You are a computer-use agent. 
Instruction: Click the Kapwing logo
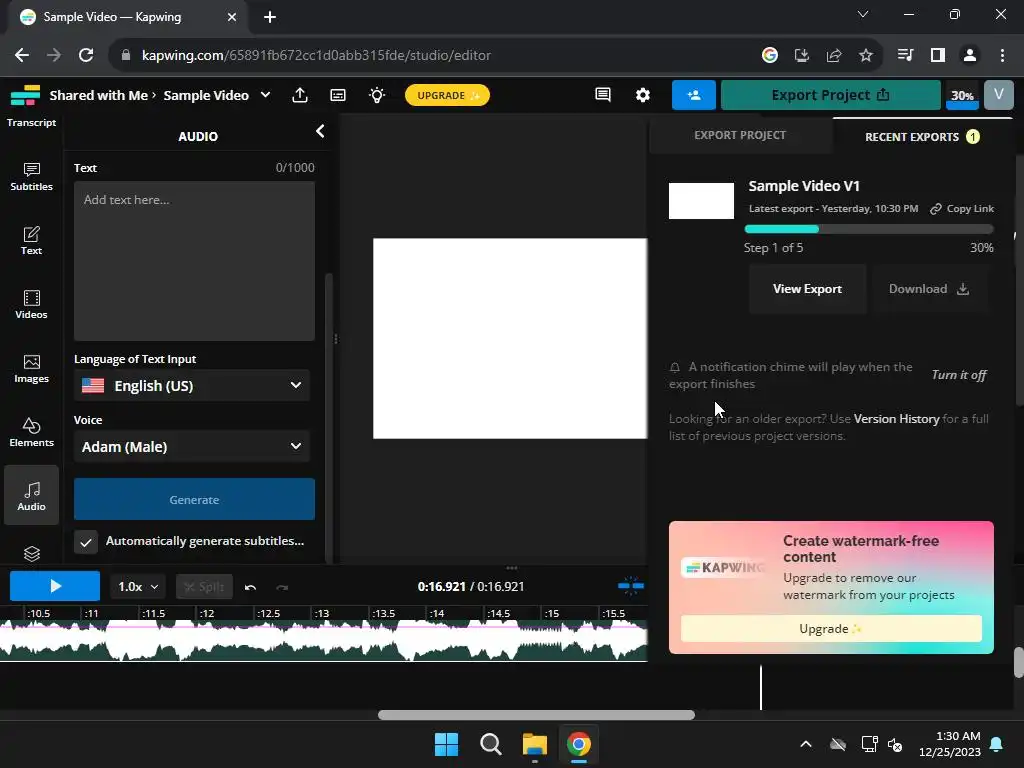pyautogui.click(x=25, y=95)
